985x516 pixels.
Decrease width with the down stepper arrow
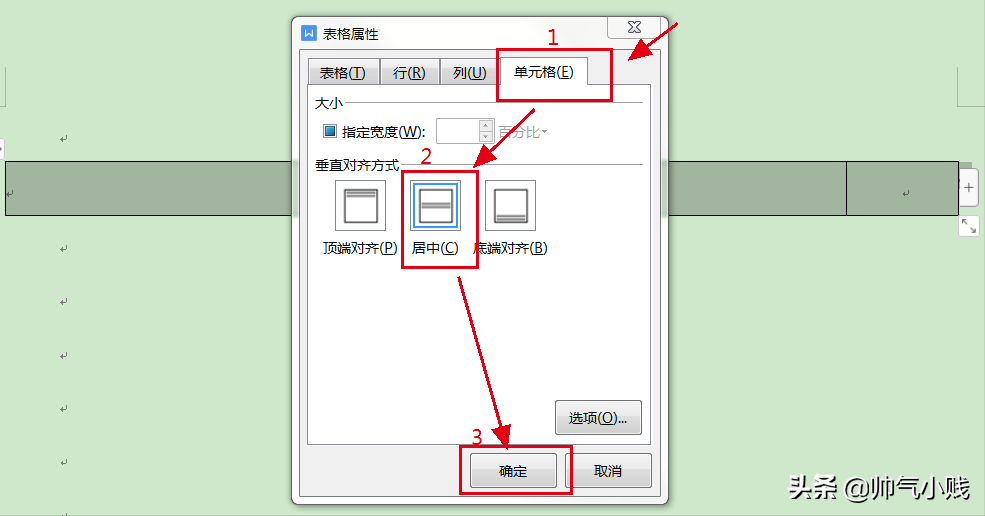486,137
